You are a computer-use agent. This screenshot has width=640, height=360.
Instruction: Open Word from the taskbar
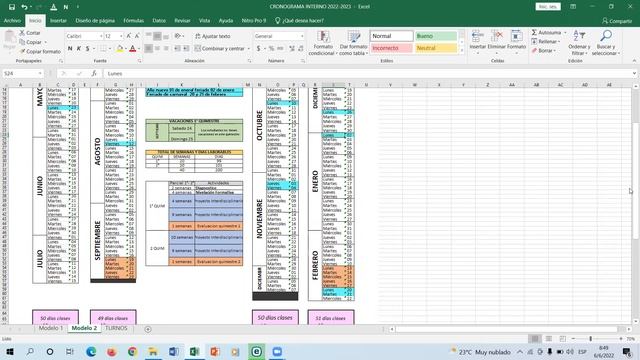(173, 351)
